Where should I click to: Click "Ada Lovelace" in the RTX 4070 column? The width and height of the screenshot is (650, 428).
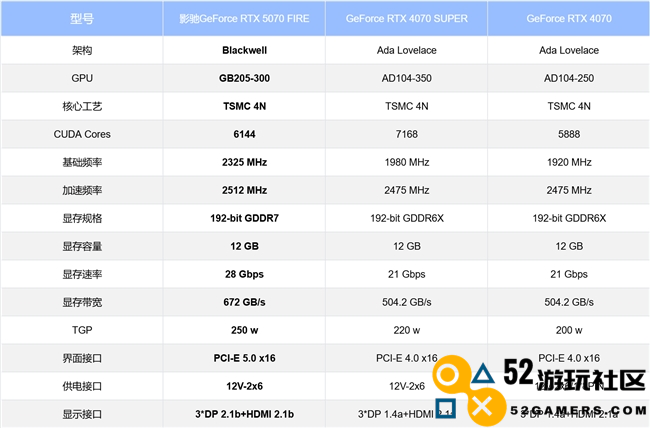point(569,50)
